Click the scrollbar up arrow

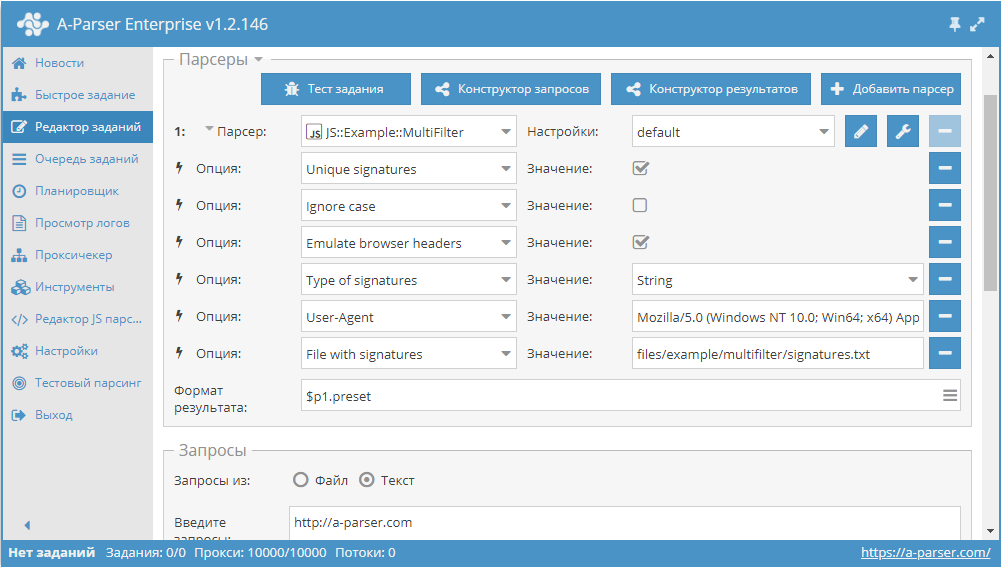click(x=990, y=57)
